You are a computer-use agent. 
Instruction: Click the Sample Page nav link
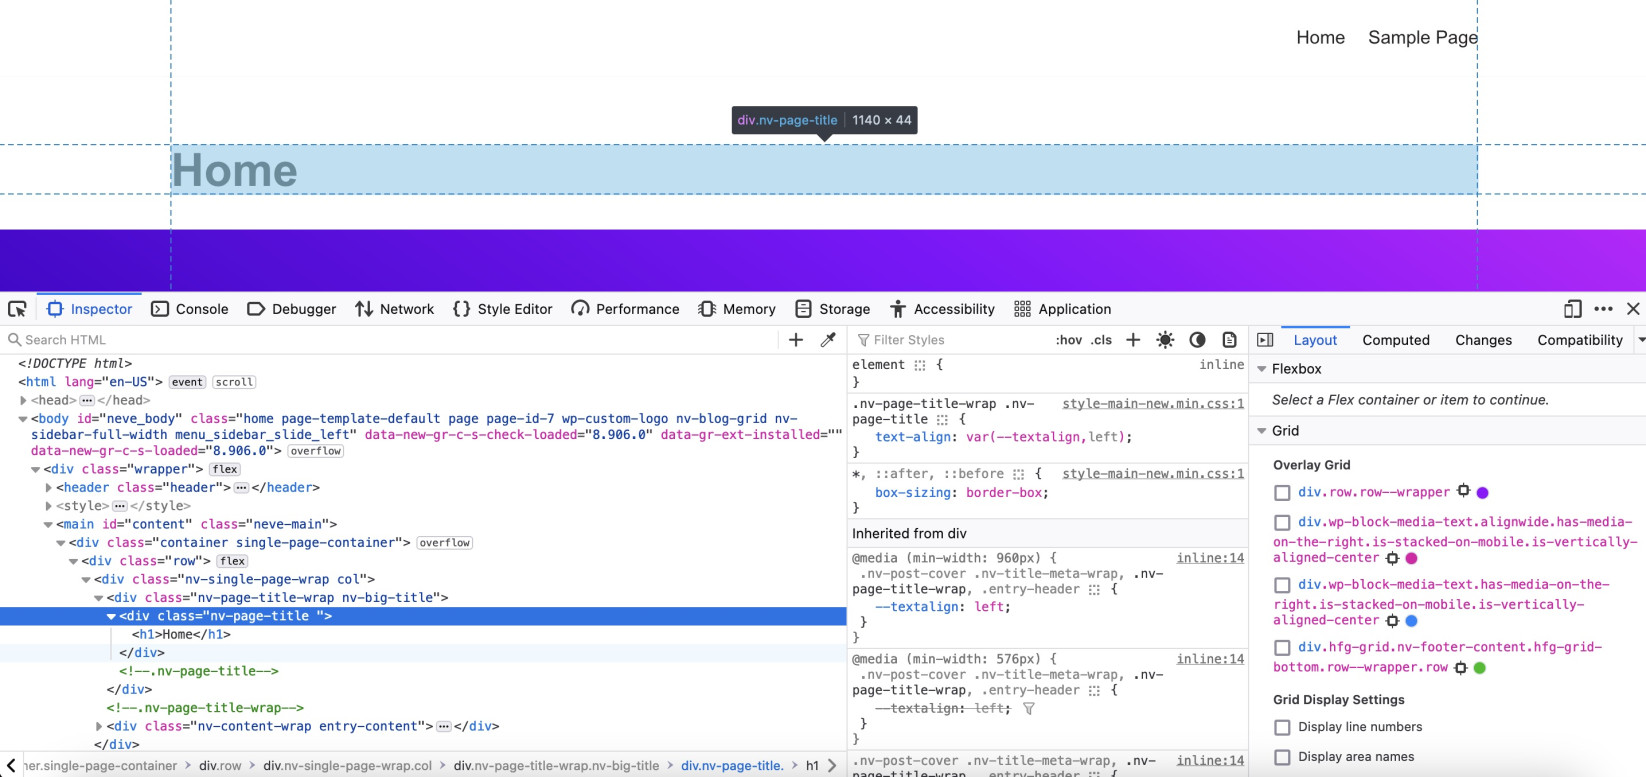click(x=1423, y=37)
